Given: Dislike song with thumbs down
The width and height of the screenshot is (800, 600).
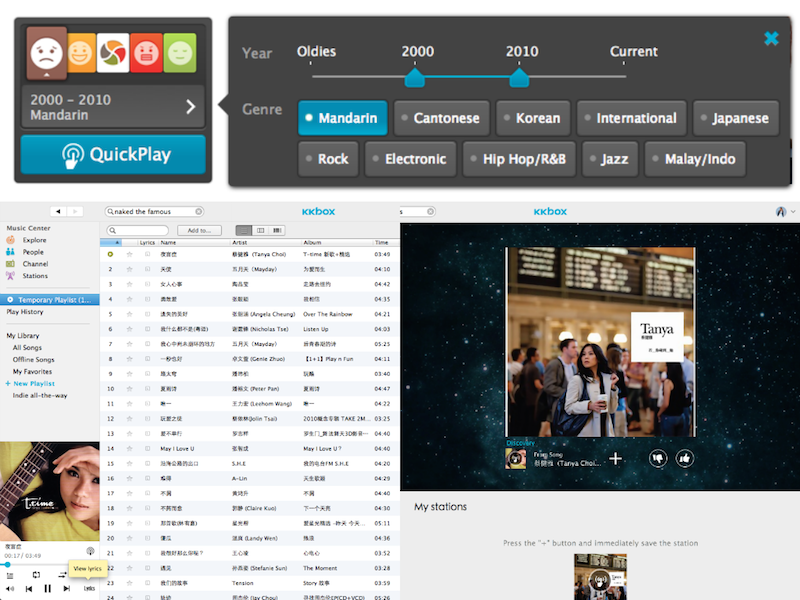Looking at the screenshot, I should [658, 459].
